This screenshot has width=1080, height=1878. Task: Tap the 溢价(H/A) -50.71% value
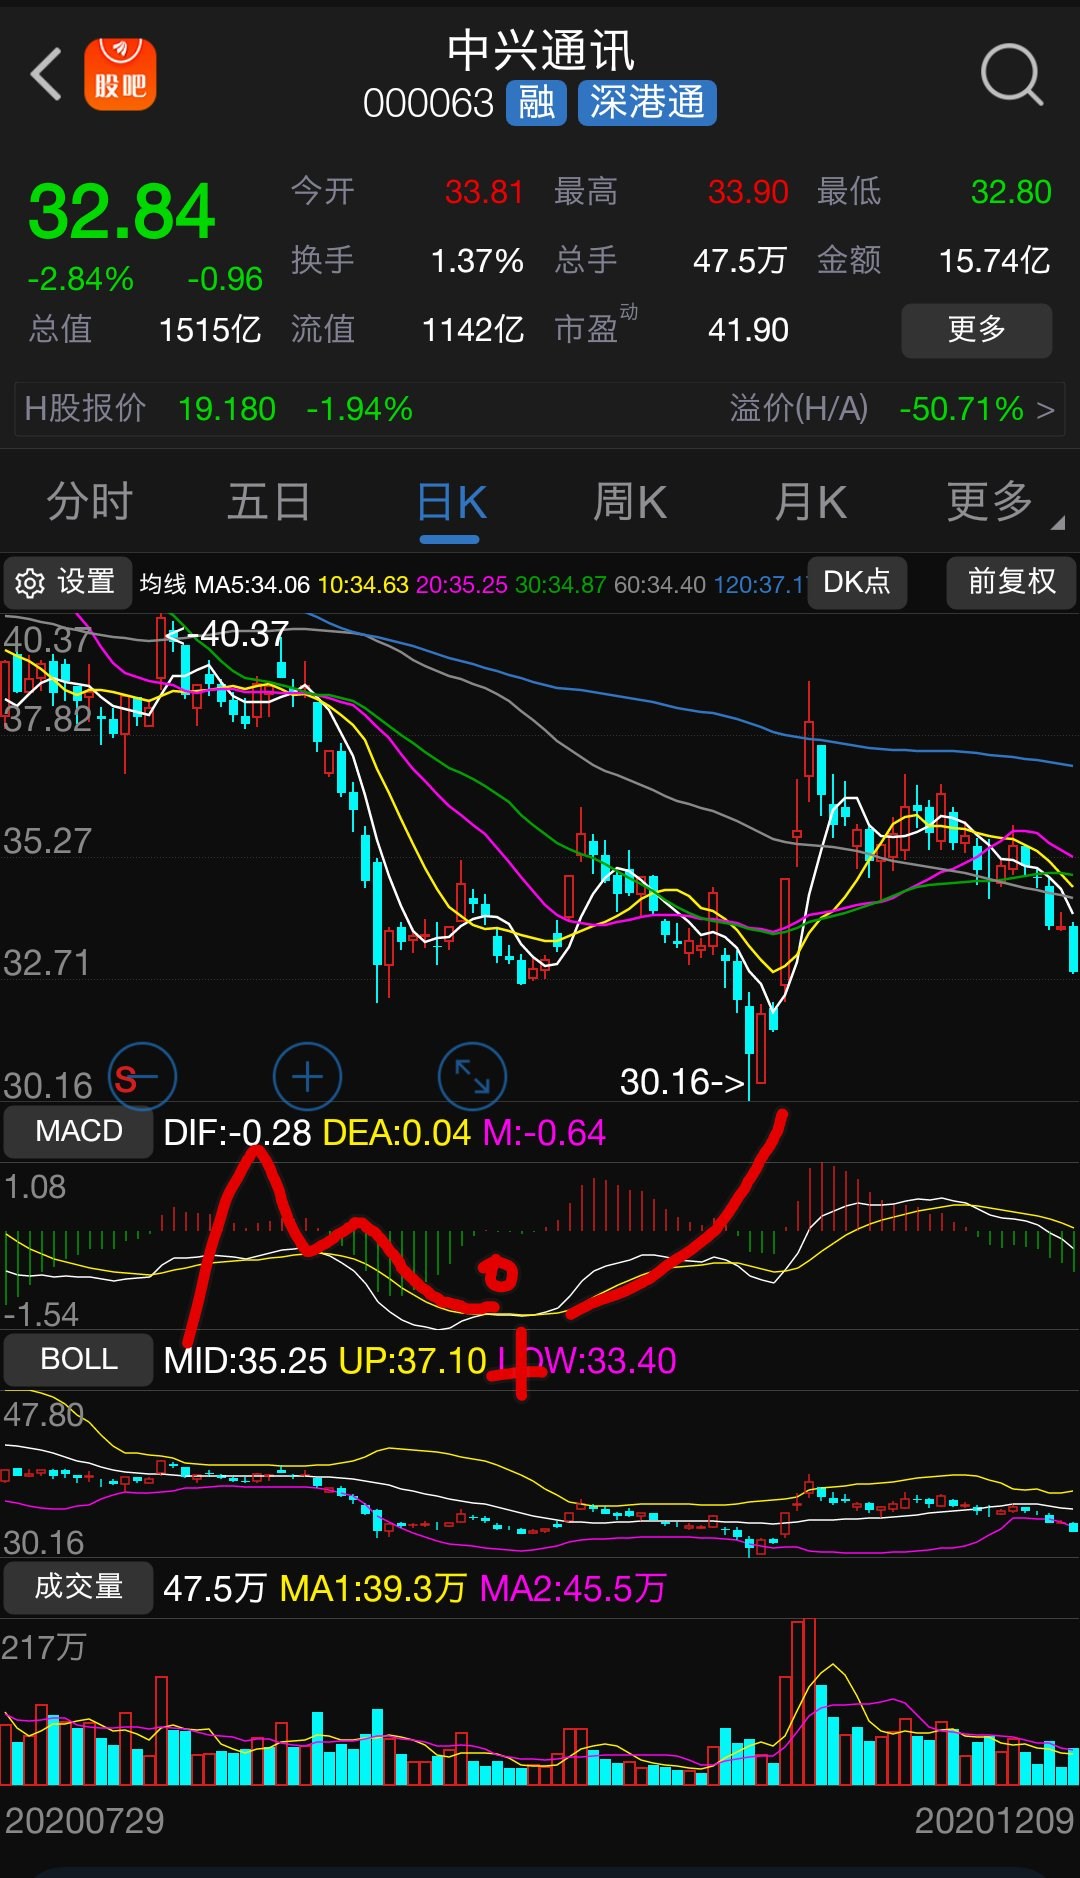point(961,409)
